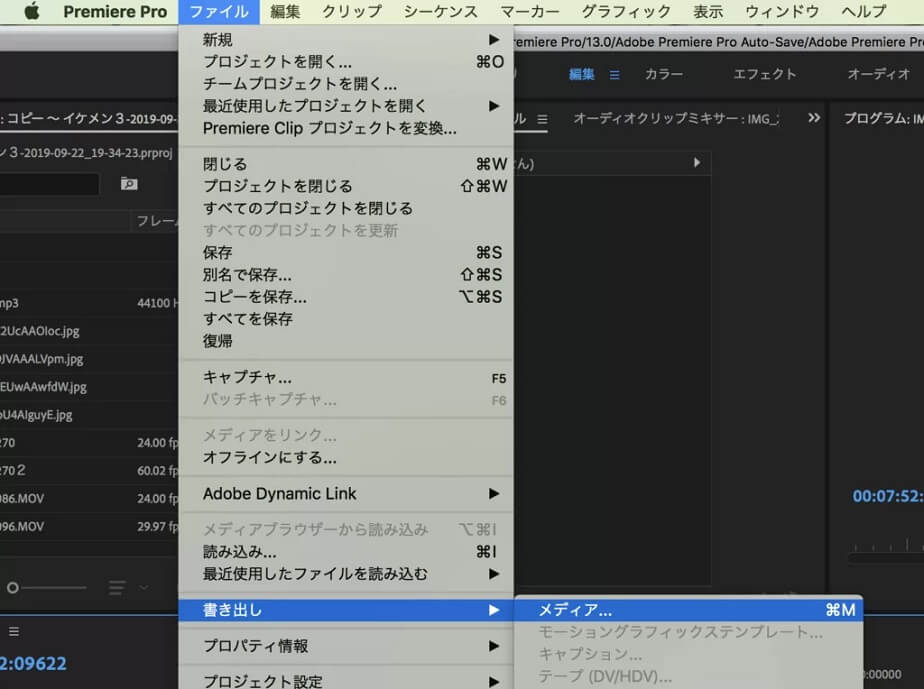
Task: Show hidden panel tabs with double-chevron icon
Action: [814, 118]
